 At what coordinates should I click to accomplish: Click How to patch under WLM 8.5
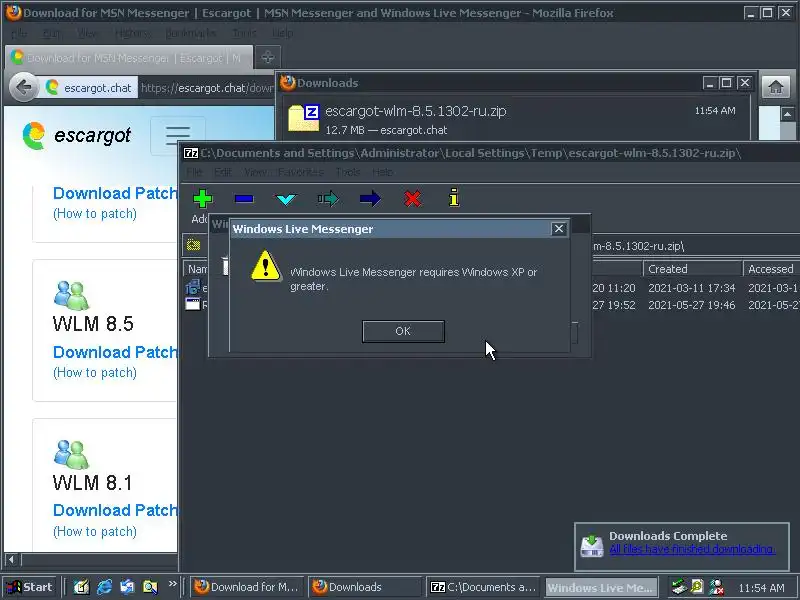point(95,372)
